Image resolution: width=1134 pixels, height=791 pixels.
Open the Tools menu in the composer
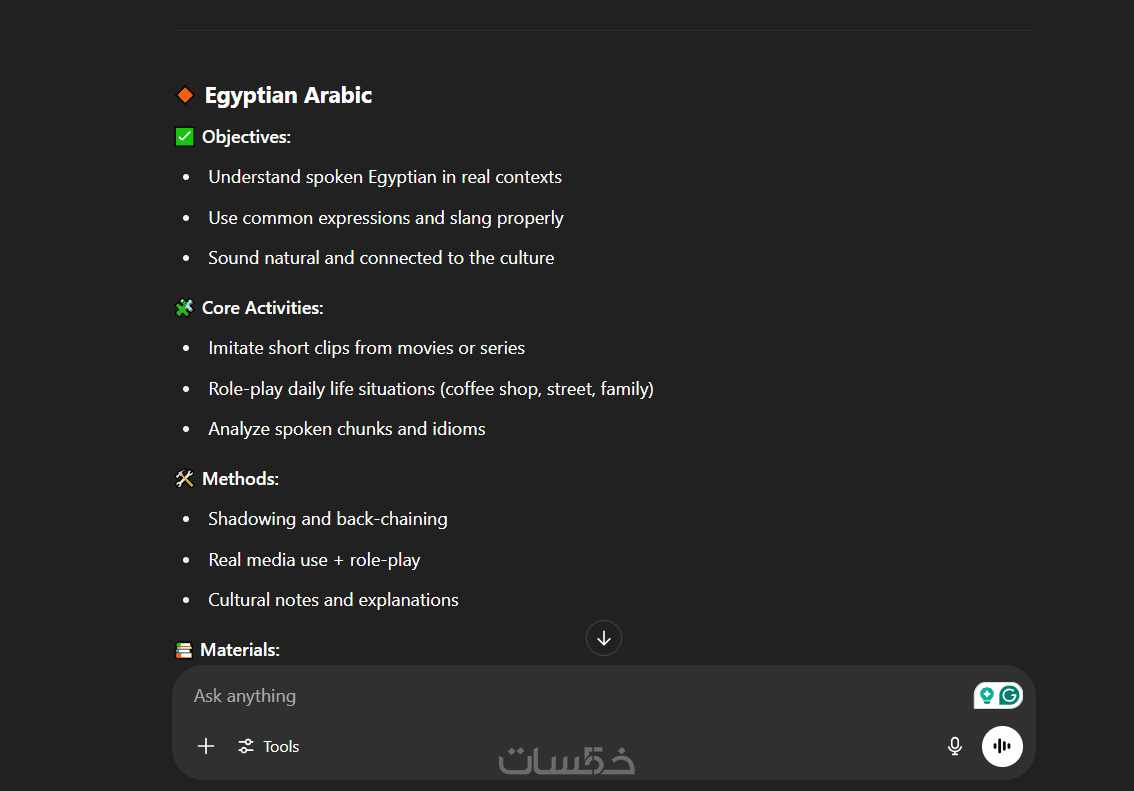(269, 746)
